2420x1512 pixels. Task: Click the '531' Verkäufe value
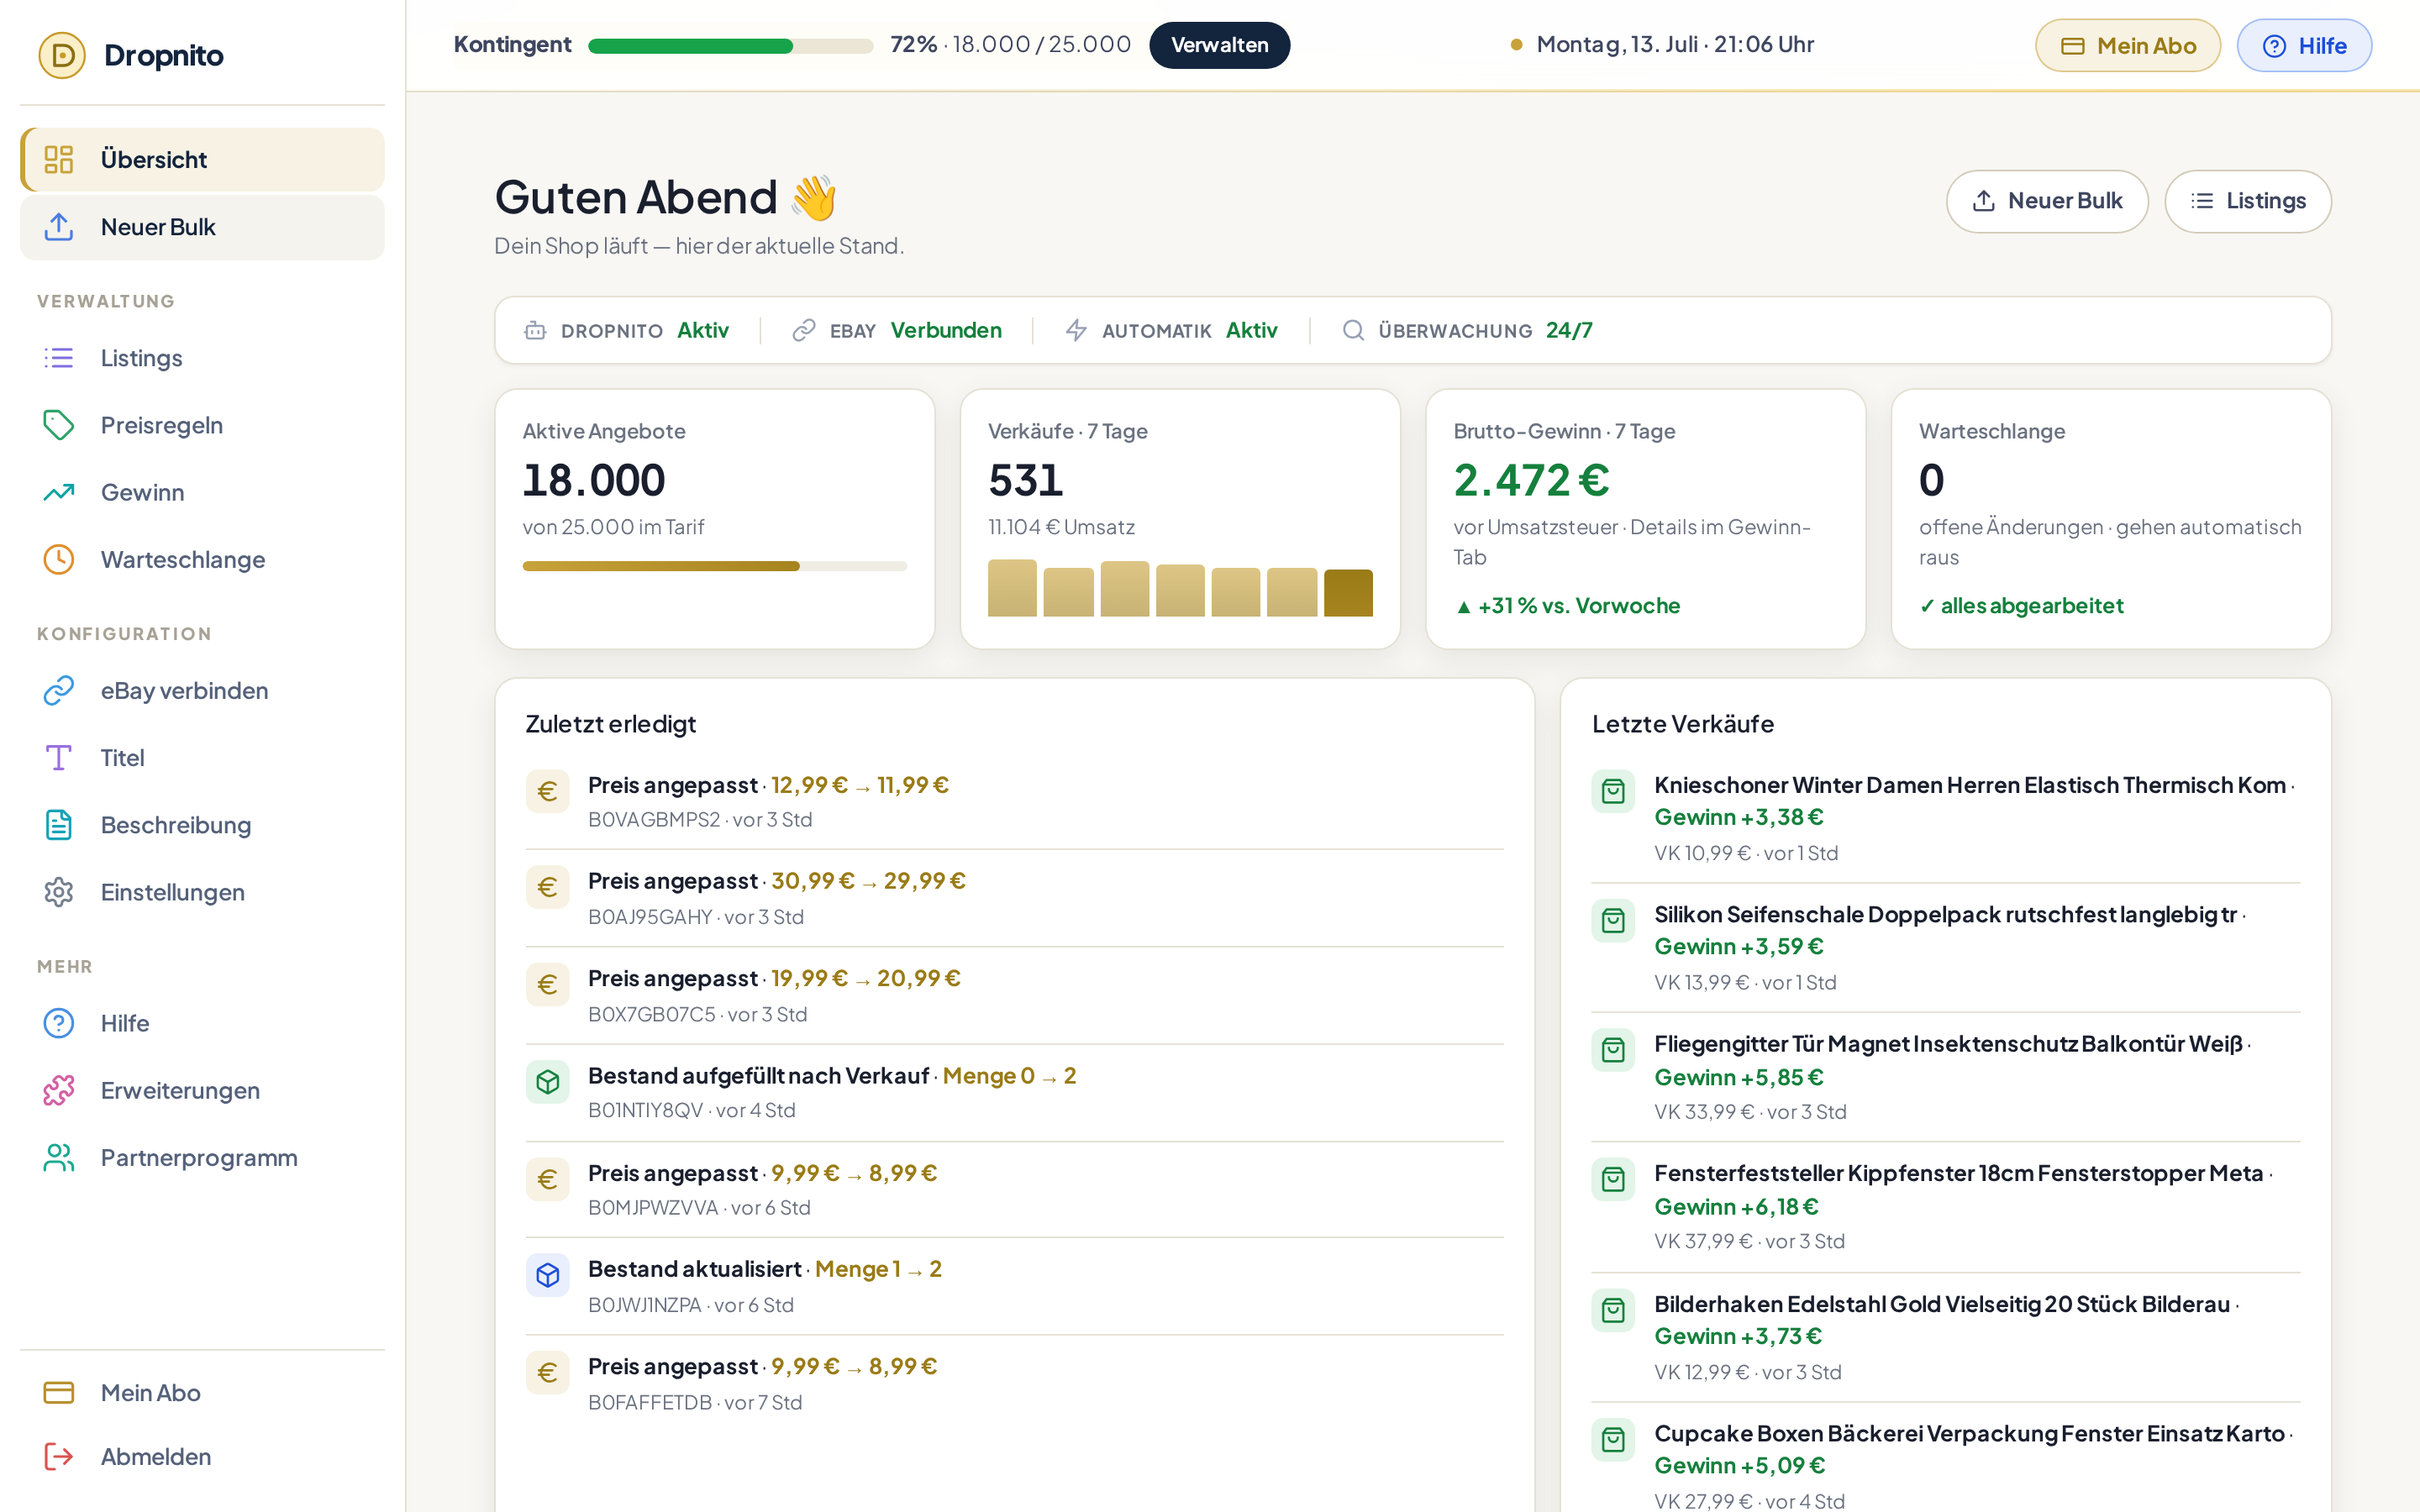[1025, 480]
